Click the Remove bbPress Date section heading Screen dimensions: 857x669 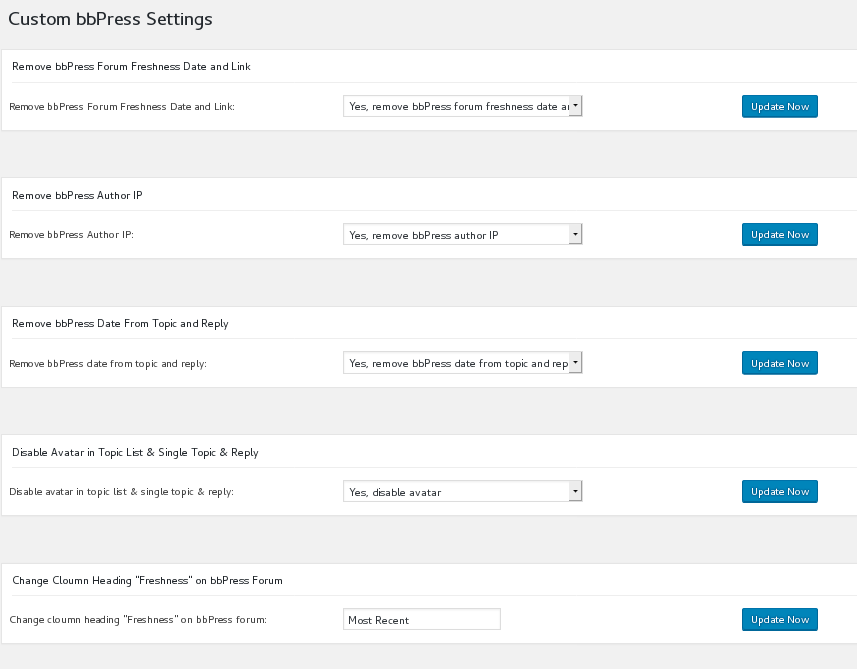120,323
